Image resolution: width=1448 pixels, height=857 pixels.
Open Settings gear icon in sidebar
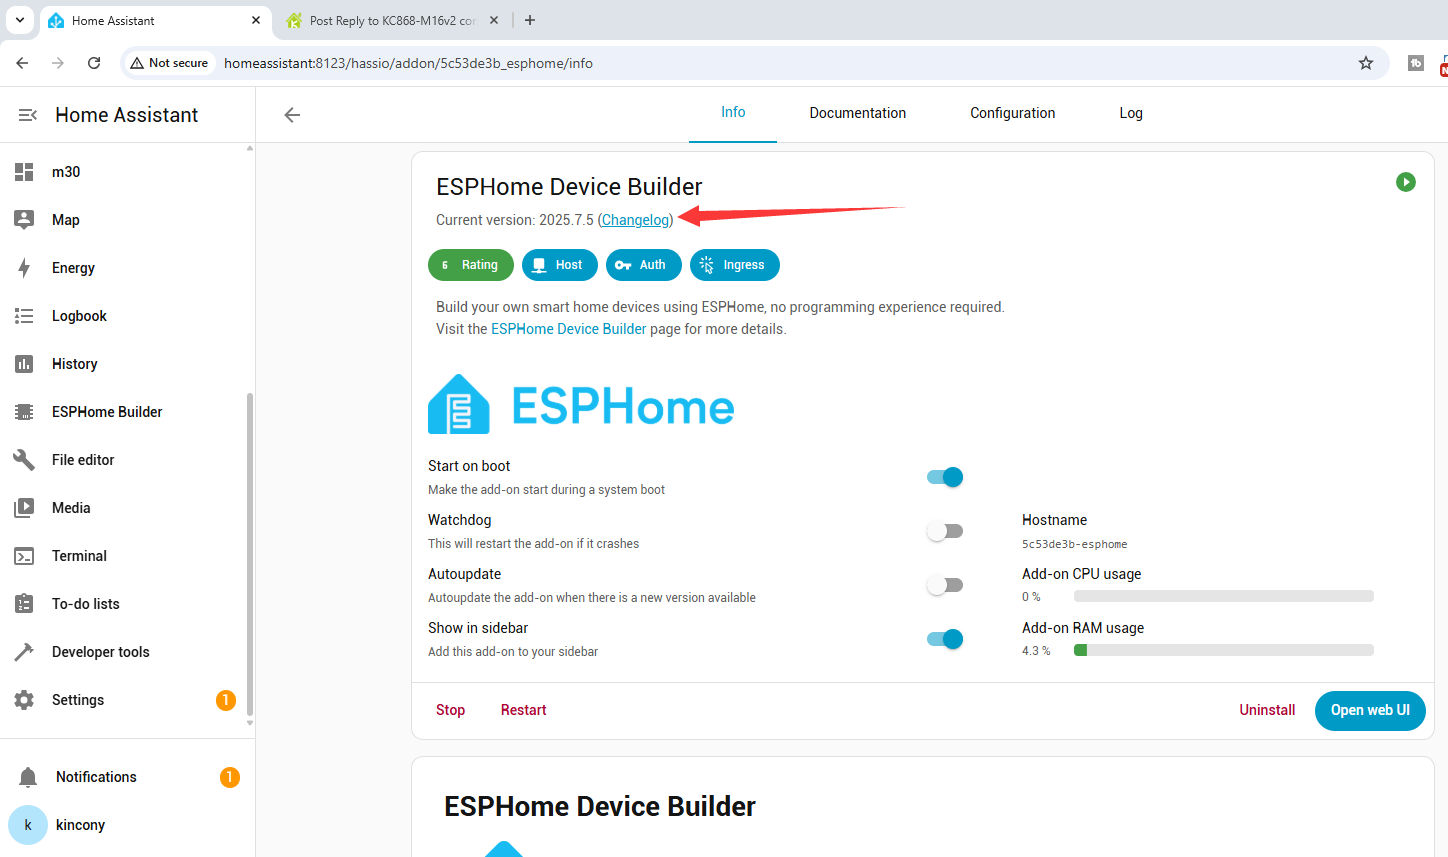click(24, 700)
